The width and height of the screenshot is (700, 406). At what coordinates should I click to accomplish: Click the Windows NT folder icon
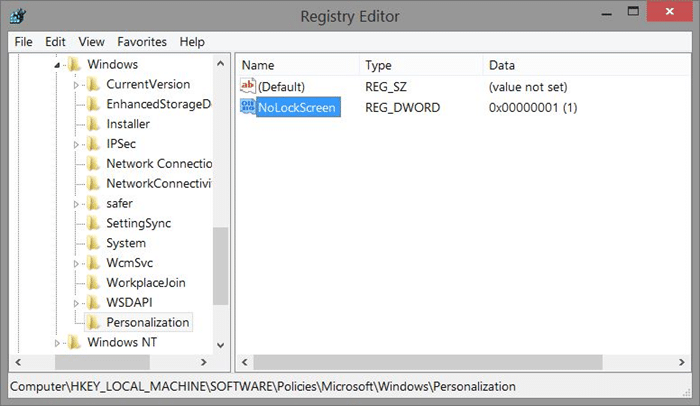click(74, 342)
